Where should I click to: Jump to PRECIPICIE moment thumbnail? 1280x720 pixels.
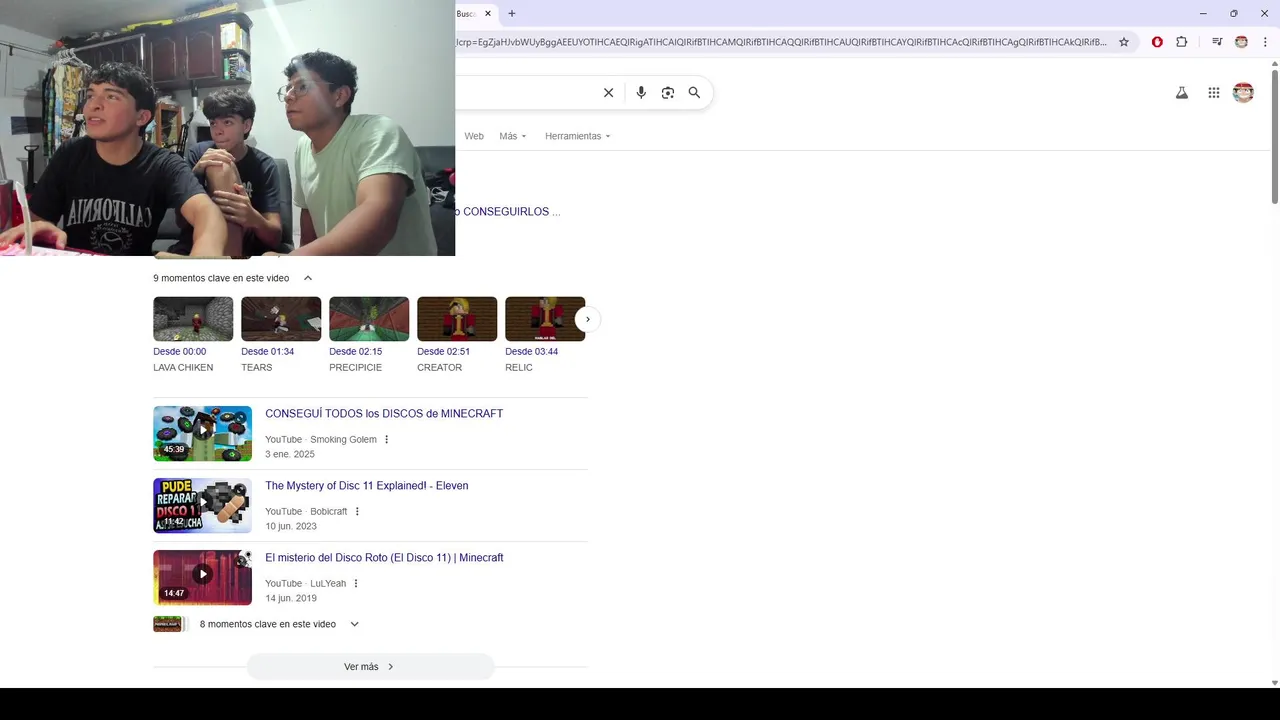coord(369,319)
